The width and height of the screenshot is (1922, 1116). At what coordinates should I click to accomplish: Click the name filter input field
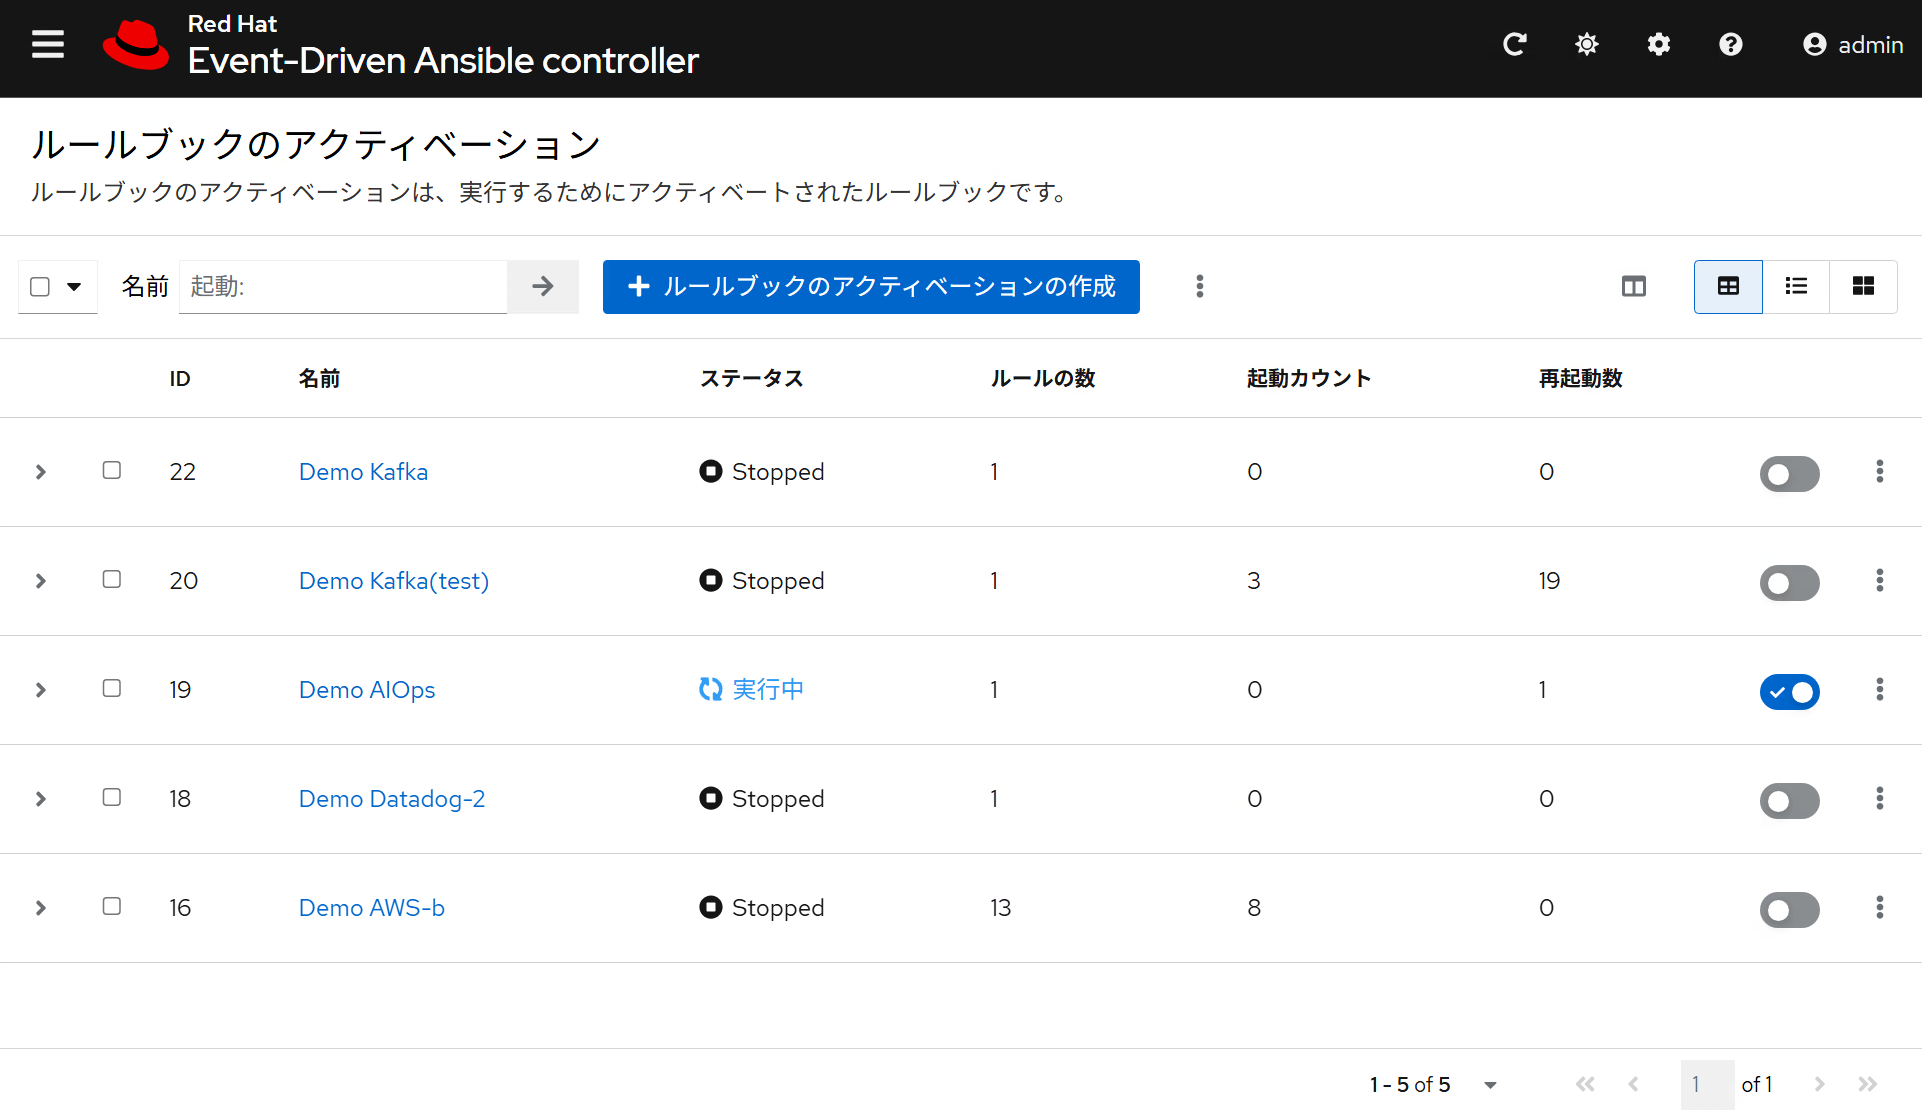pos(343,287)
